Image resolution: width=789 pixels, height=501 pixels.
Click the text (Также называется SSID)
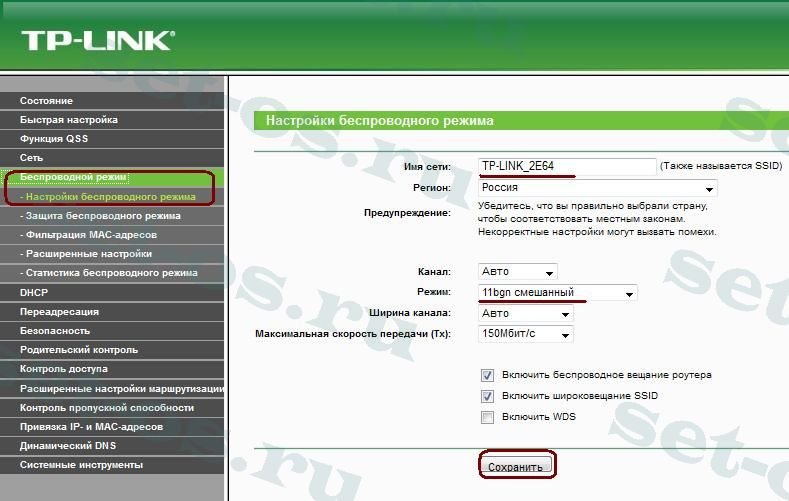click(x=721, y=165)
